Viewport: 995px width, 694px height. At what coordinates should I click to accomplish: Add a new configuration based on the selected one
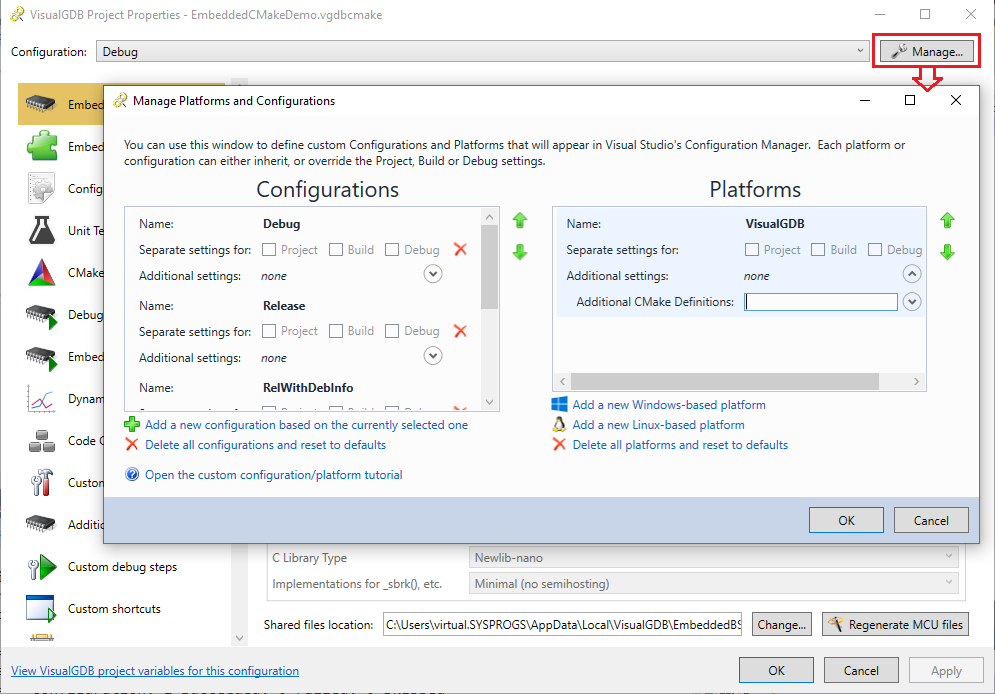click(x=306, y=424)
